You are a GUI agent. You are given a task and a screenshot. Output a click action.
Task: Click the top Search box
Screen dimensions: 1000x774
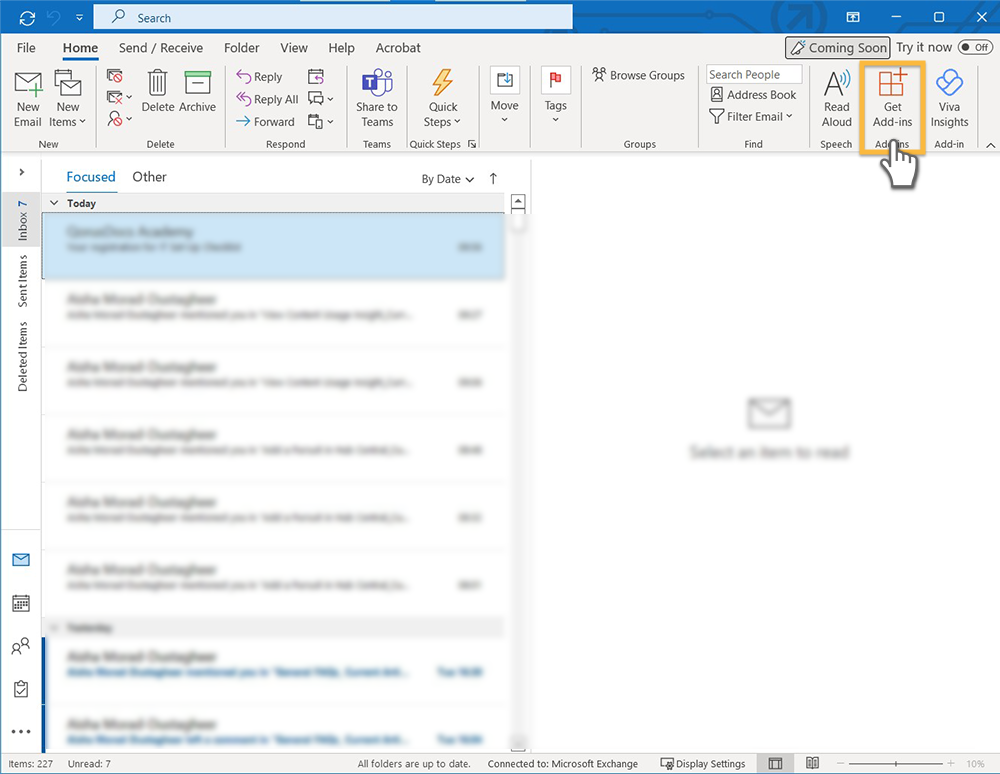333,18
